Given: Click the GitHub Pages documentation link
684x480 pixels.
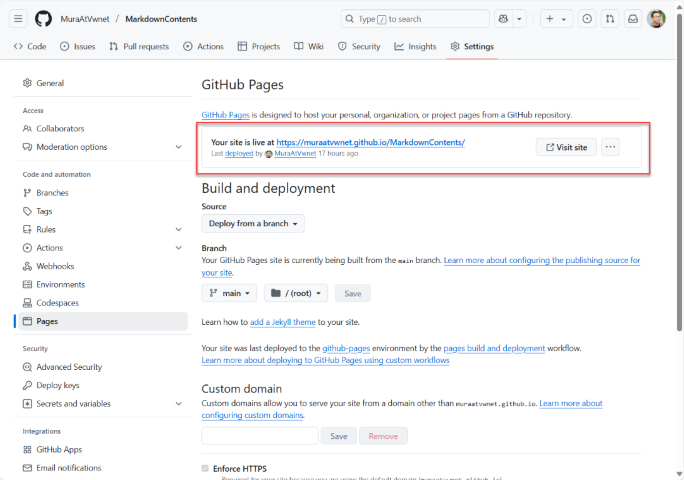Looking at the screenshot, I should pyautogui.click(x=226, y=115).
